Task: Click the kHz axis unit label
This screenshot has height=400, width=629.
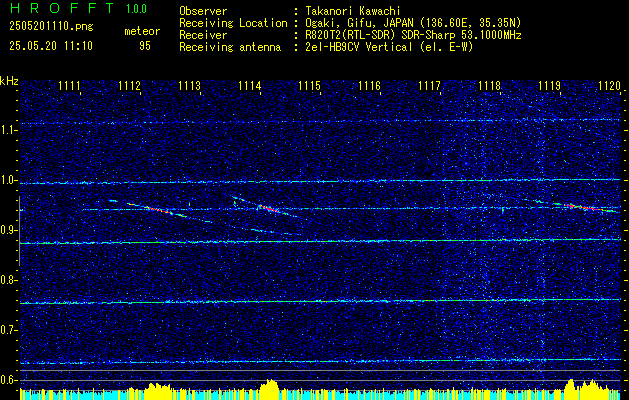Action: tap(9, 81)
